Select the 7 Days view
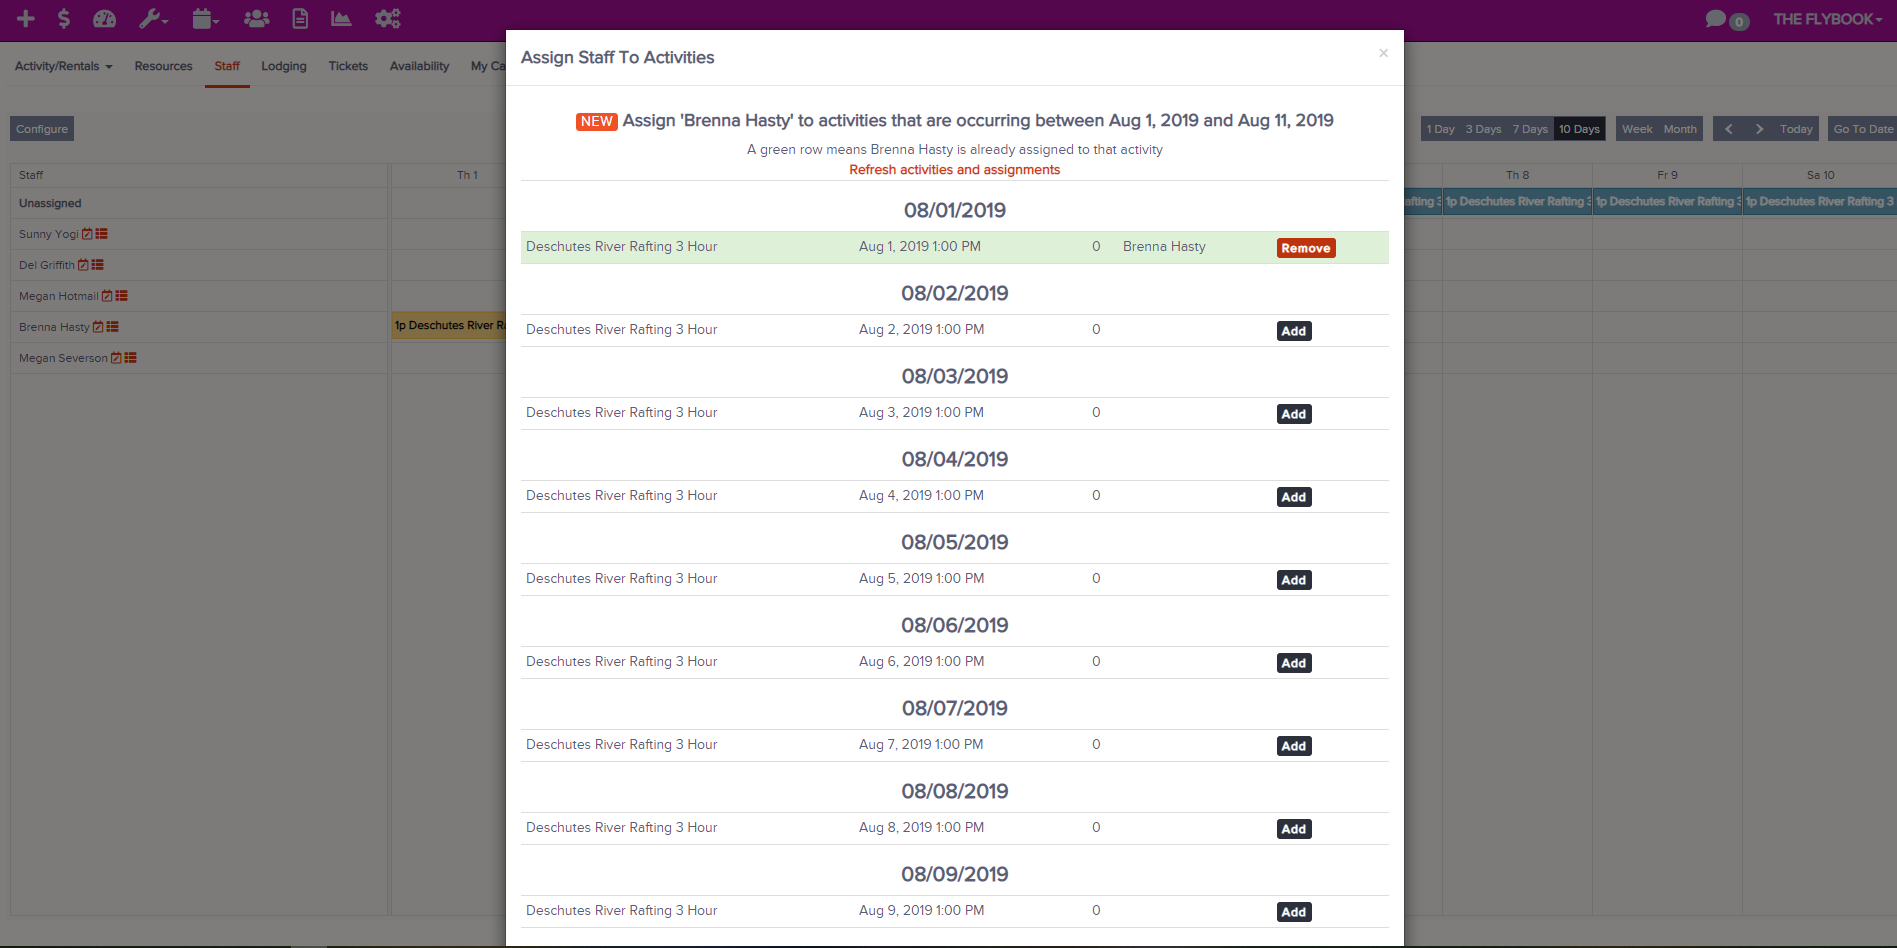 click(x=1530, y=129)
